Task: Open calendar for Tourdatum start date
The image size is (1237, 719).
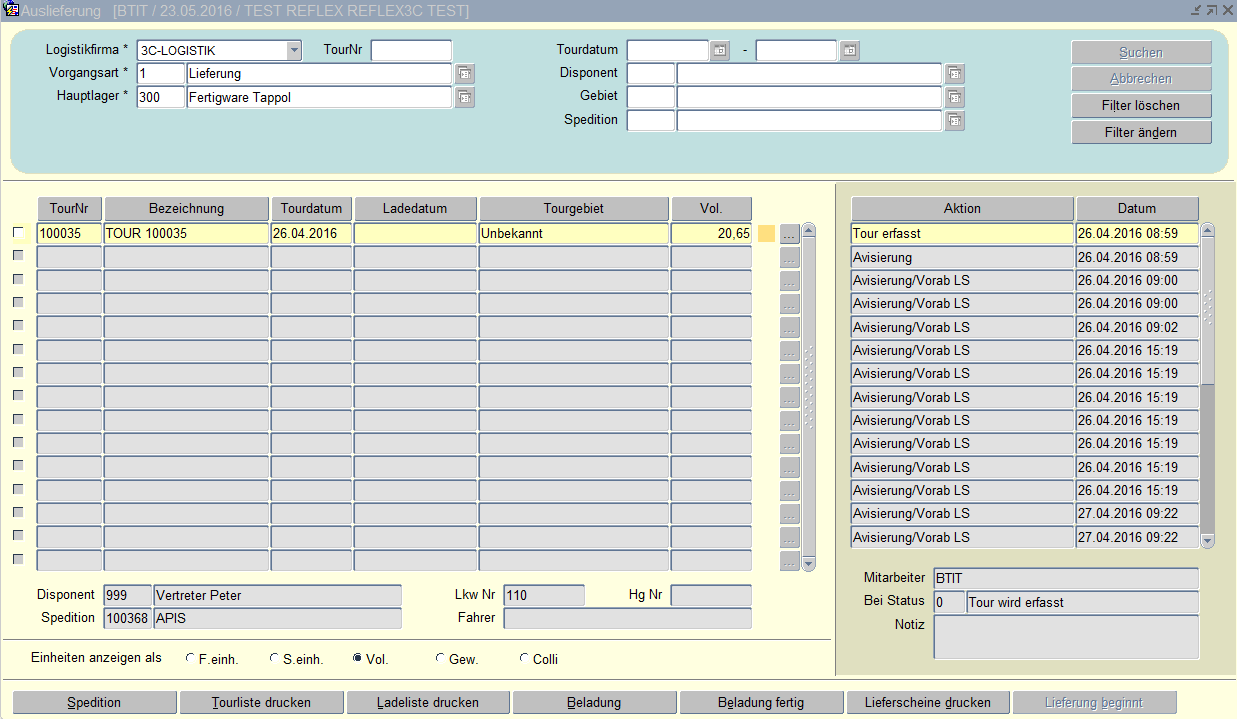Action: pyautogui.click(x=720, y=50)
